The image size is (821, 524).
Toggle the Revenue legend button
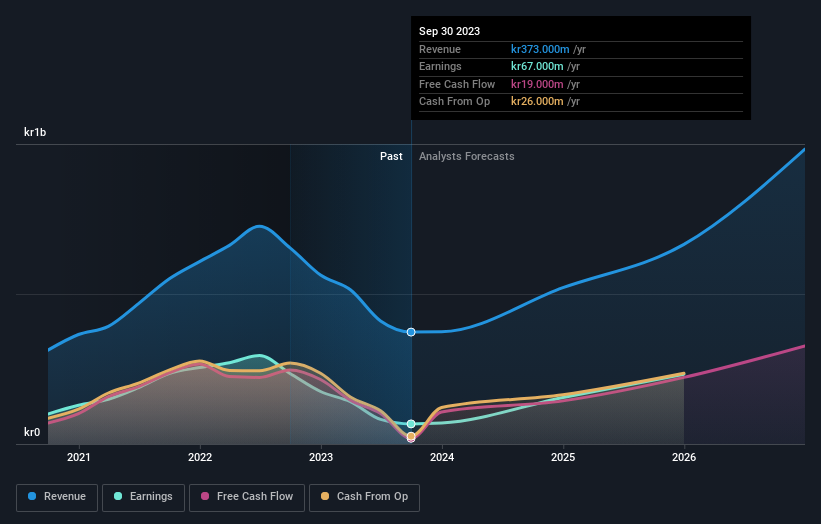57,497
